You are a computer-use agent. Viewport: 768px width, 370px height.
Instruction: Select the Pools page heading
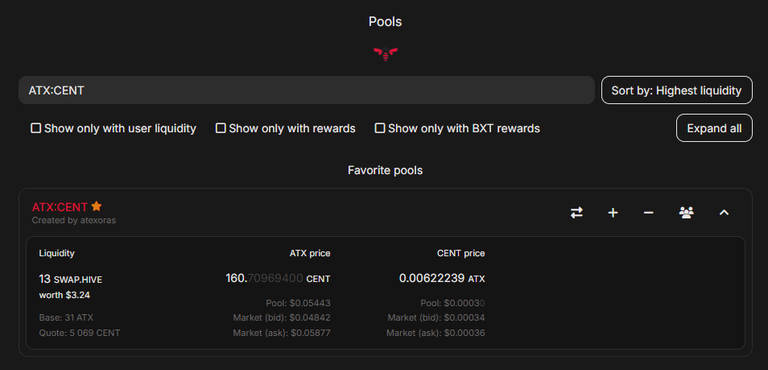click(x=385, y=22)
